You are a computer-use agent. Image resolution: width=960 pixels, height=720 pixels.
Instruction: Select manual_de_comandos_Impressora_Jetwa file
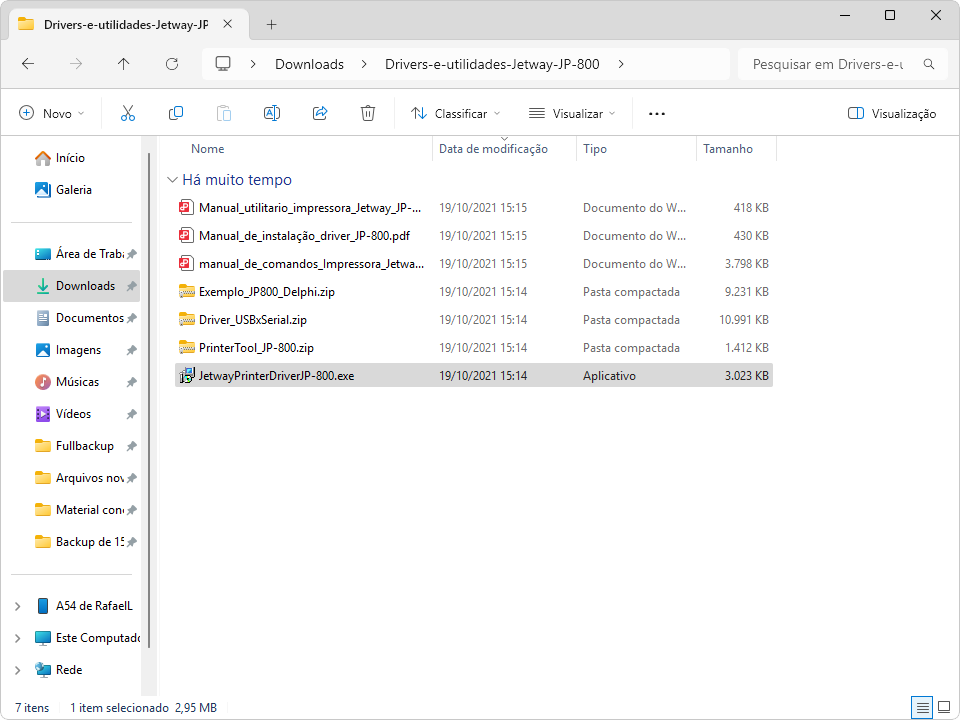pyautogui.click(x=474, y=264)
